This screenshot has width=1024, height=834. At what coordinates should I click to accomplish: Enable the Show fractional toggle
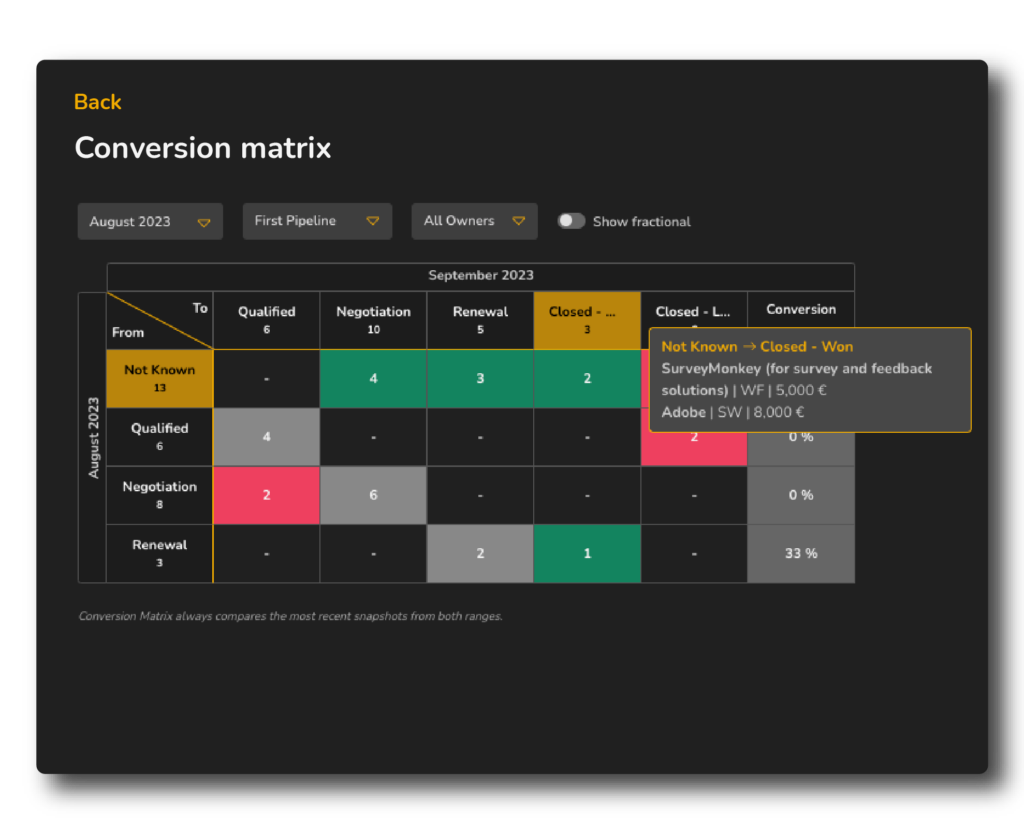571,221
